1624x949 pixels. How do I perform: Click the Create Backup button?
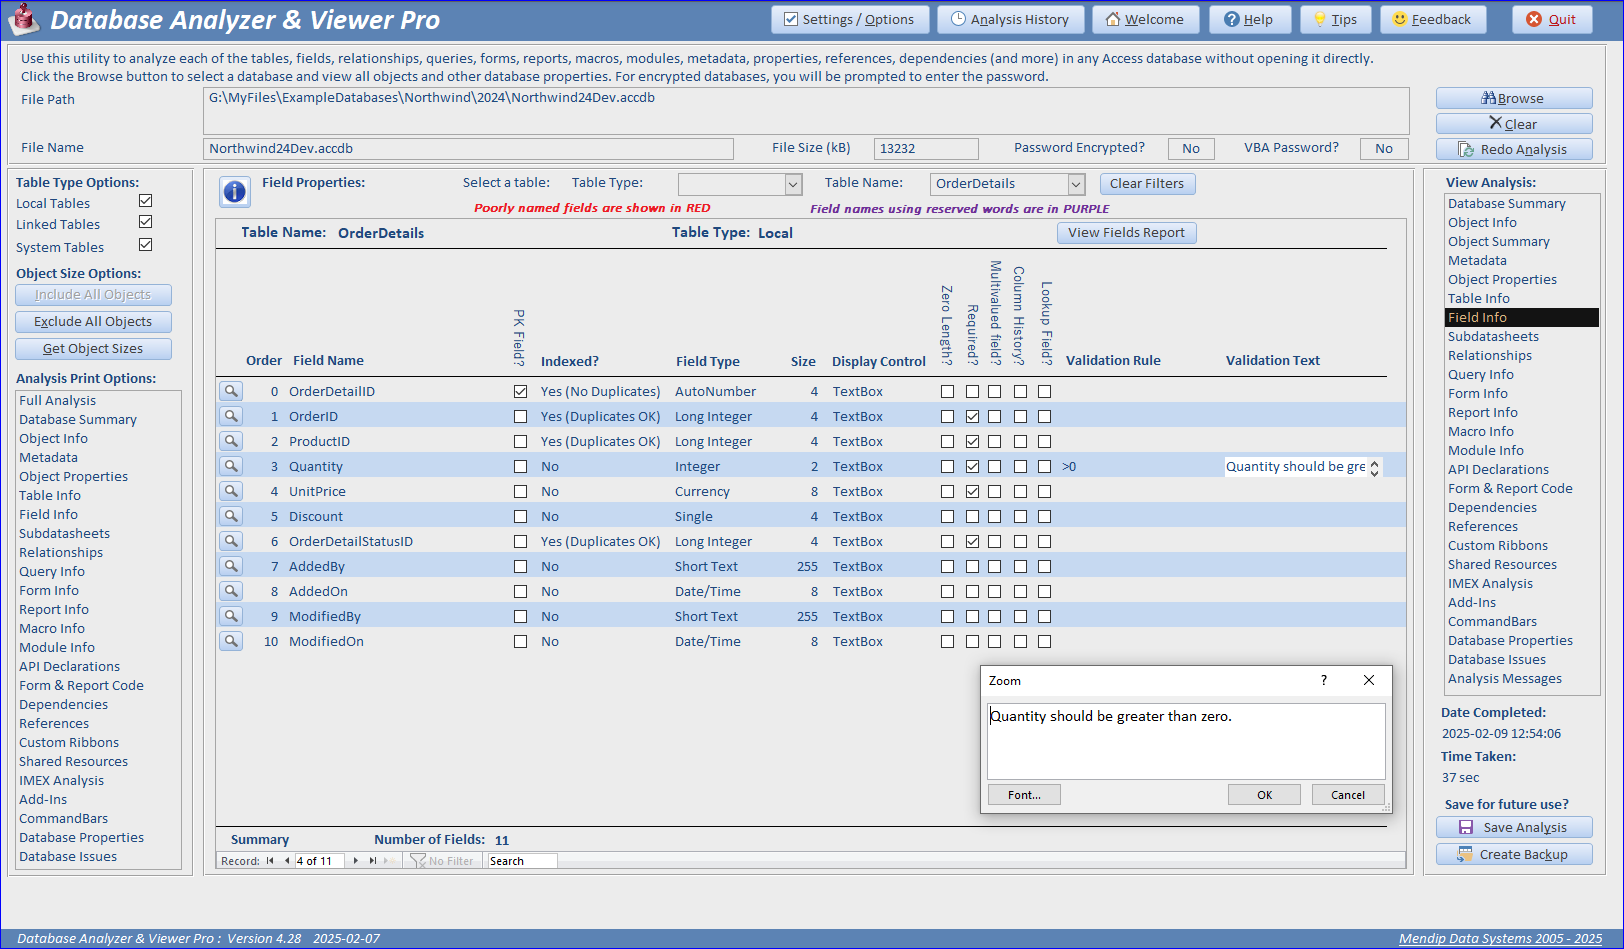(1514, 854)
